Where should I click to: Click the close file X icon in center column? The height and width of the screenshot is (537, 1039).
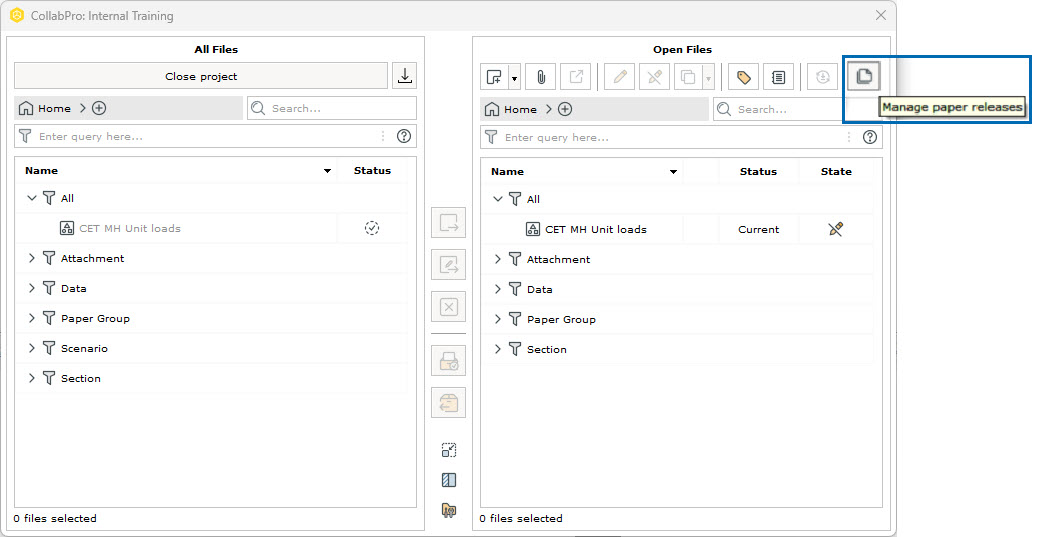(x=449, y=307)
